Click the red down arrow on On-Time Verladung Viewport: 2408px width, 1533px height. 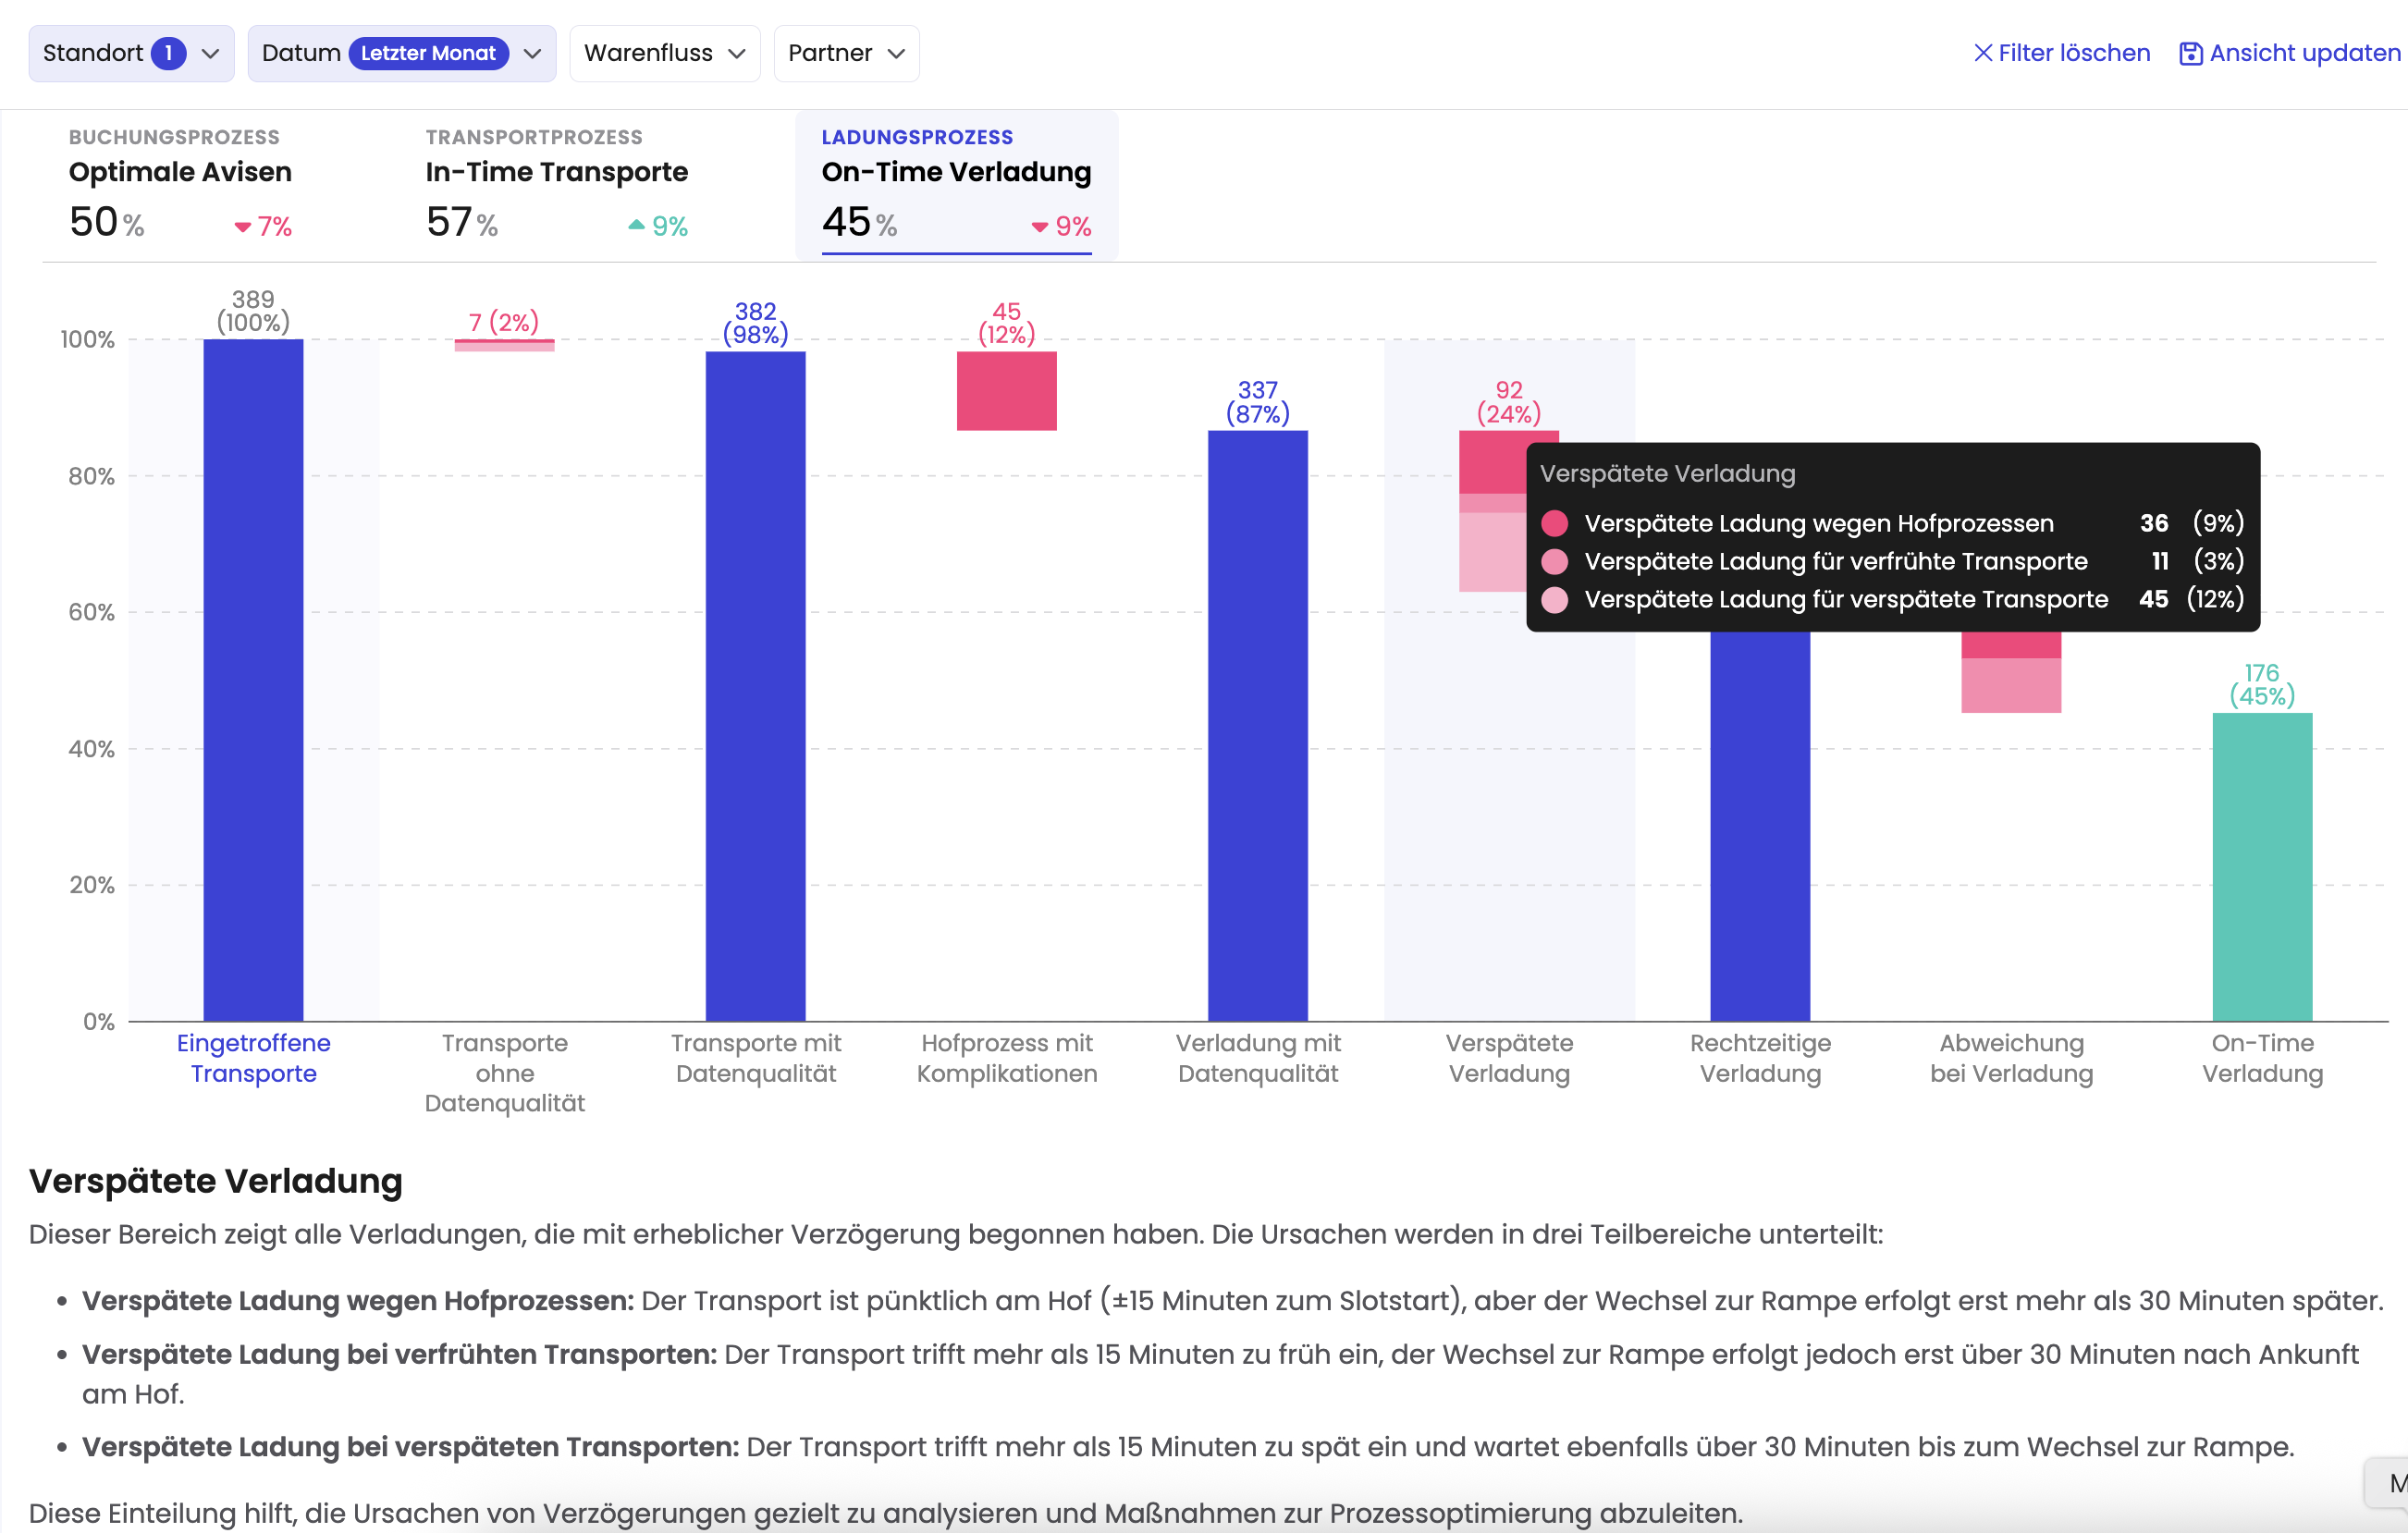coord(1039,227)
